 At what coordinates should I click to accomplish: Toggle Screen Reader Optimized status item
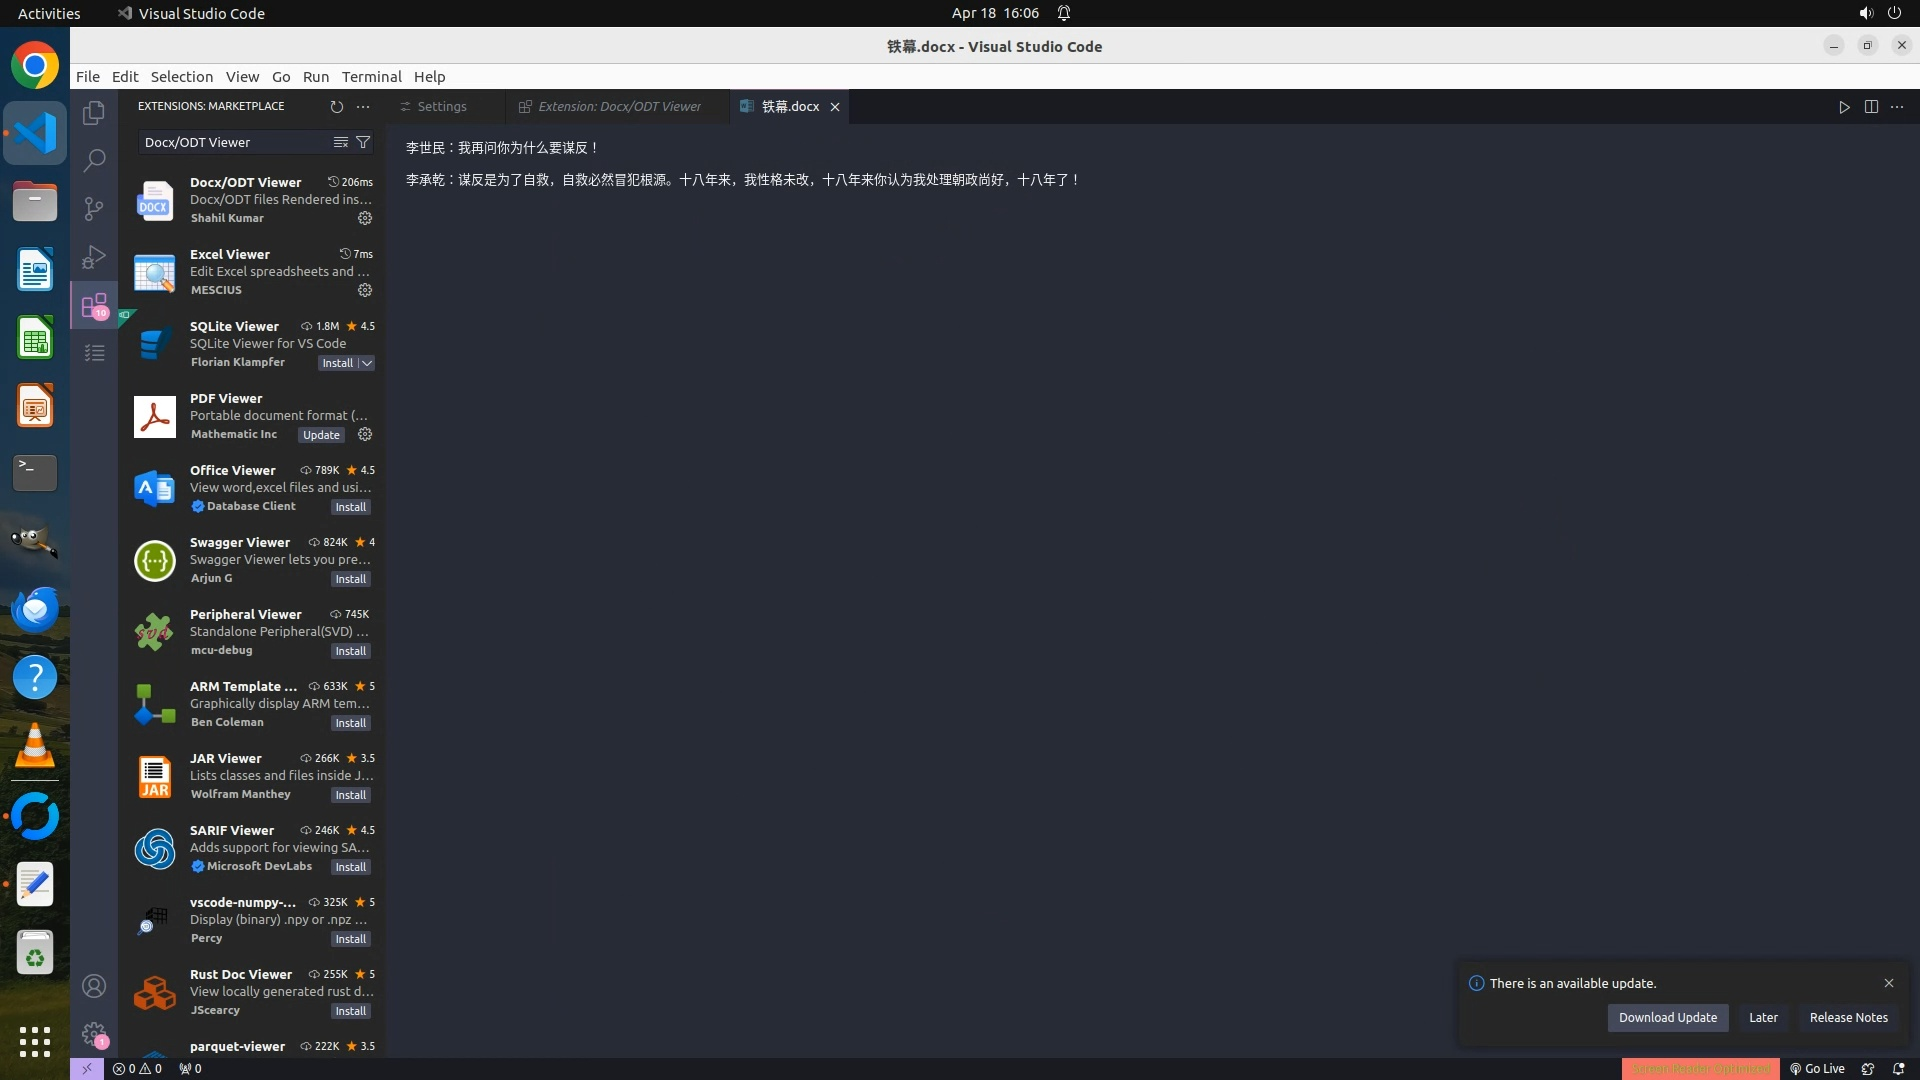(1700, 1068)
